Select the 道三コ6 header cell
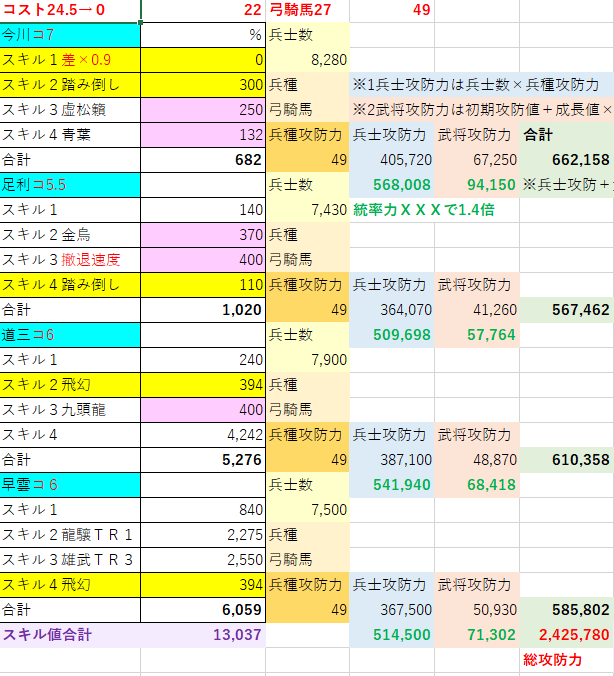 coord(70,335)
